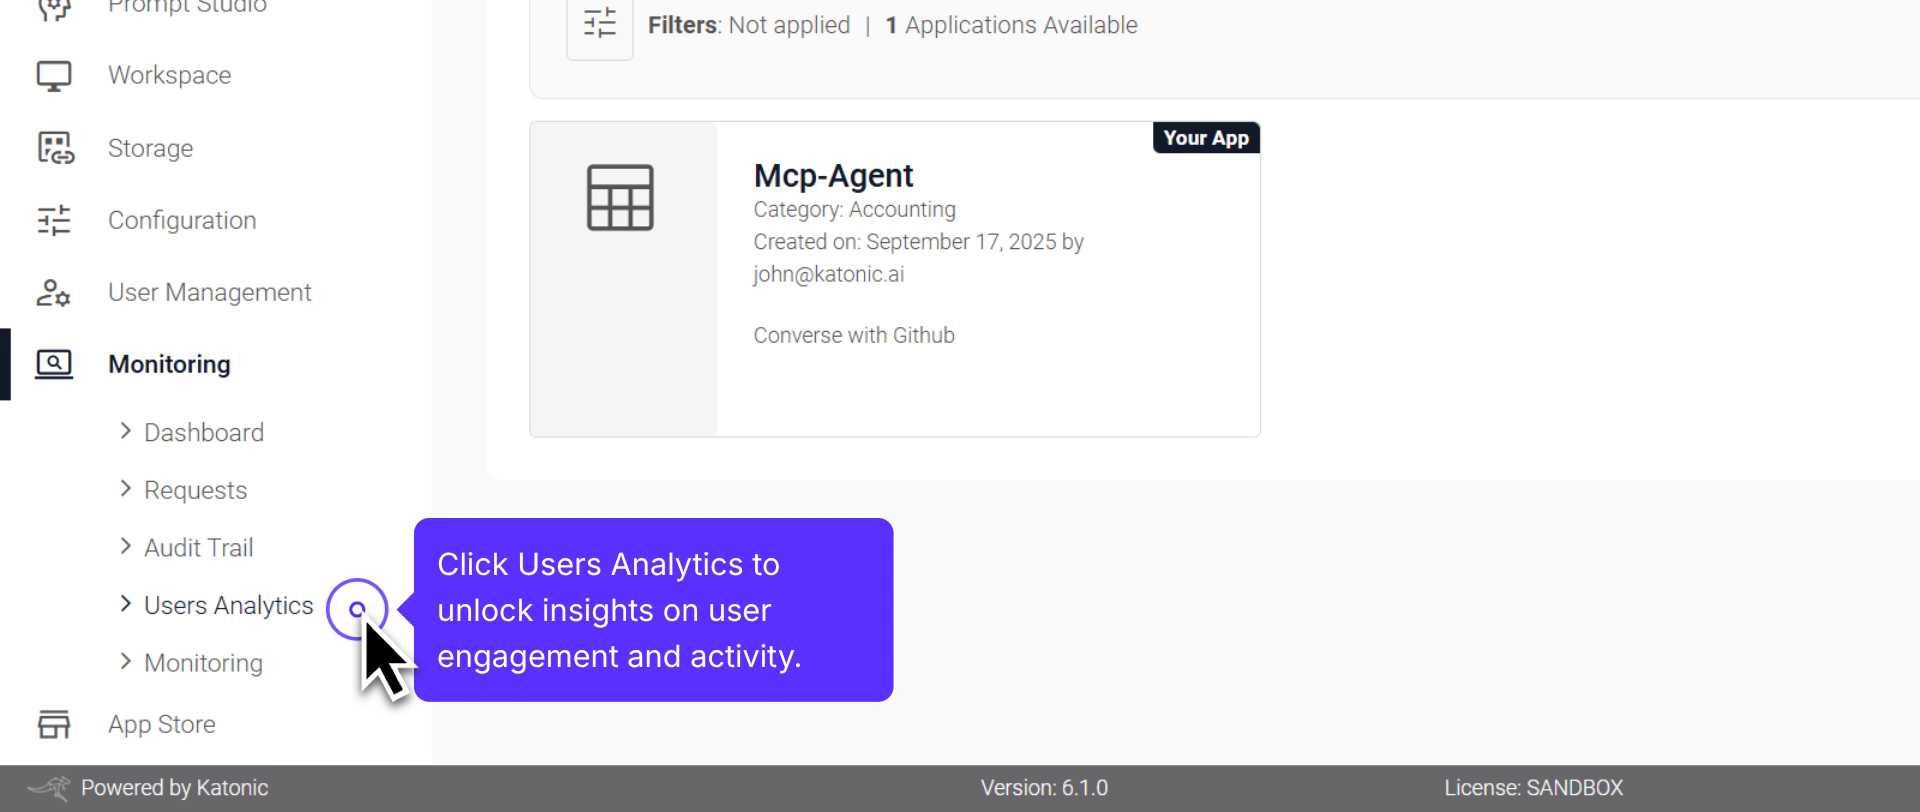Screen dimensions: 1920x812
Task: Open the User Management menu entry
Action: click(x=208, y=292)
